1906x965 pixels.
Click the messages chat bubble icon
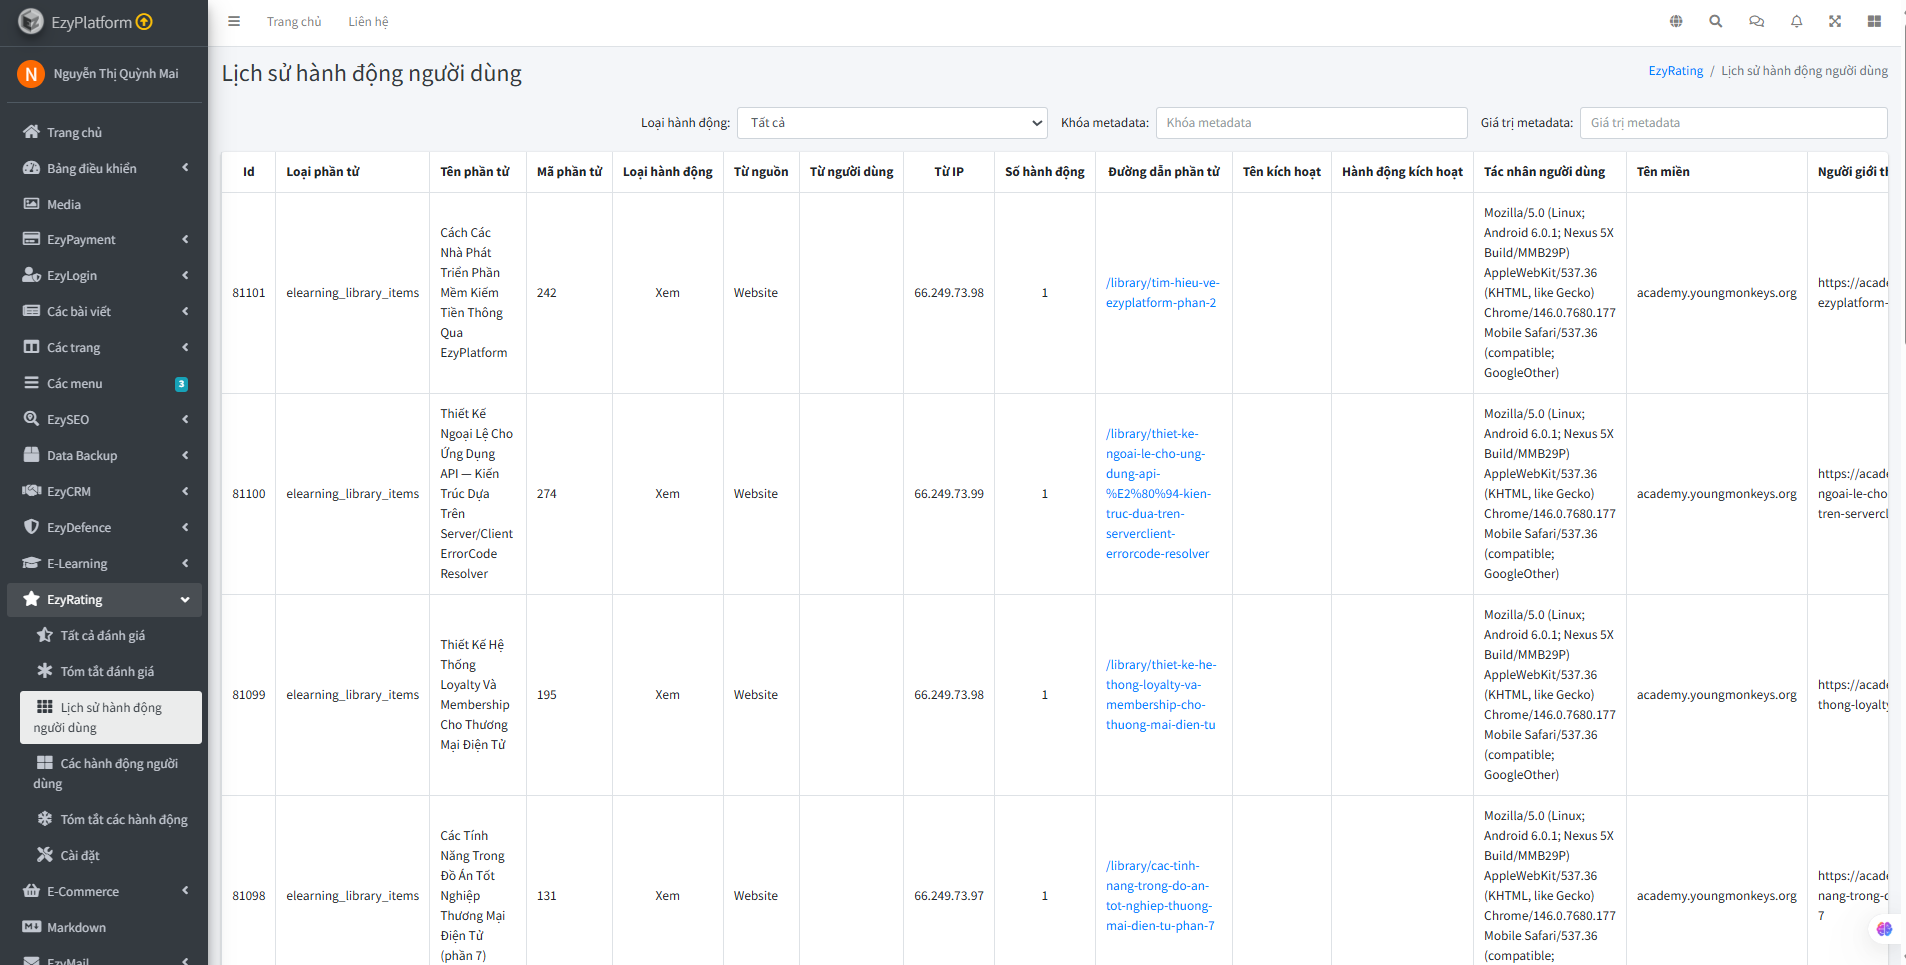(1756, 20)
